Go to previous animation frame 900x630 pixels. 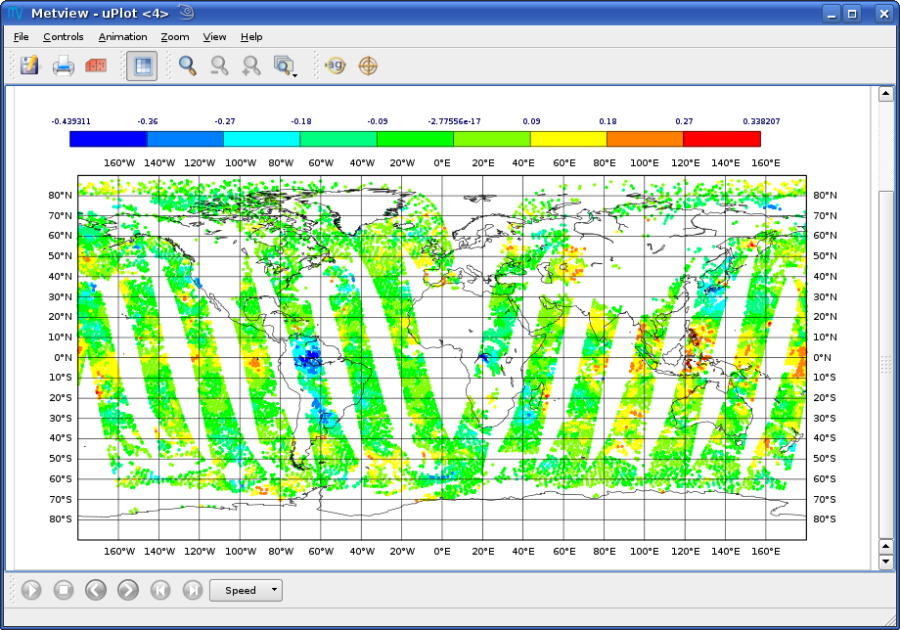[x=96, y=590]
